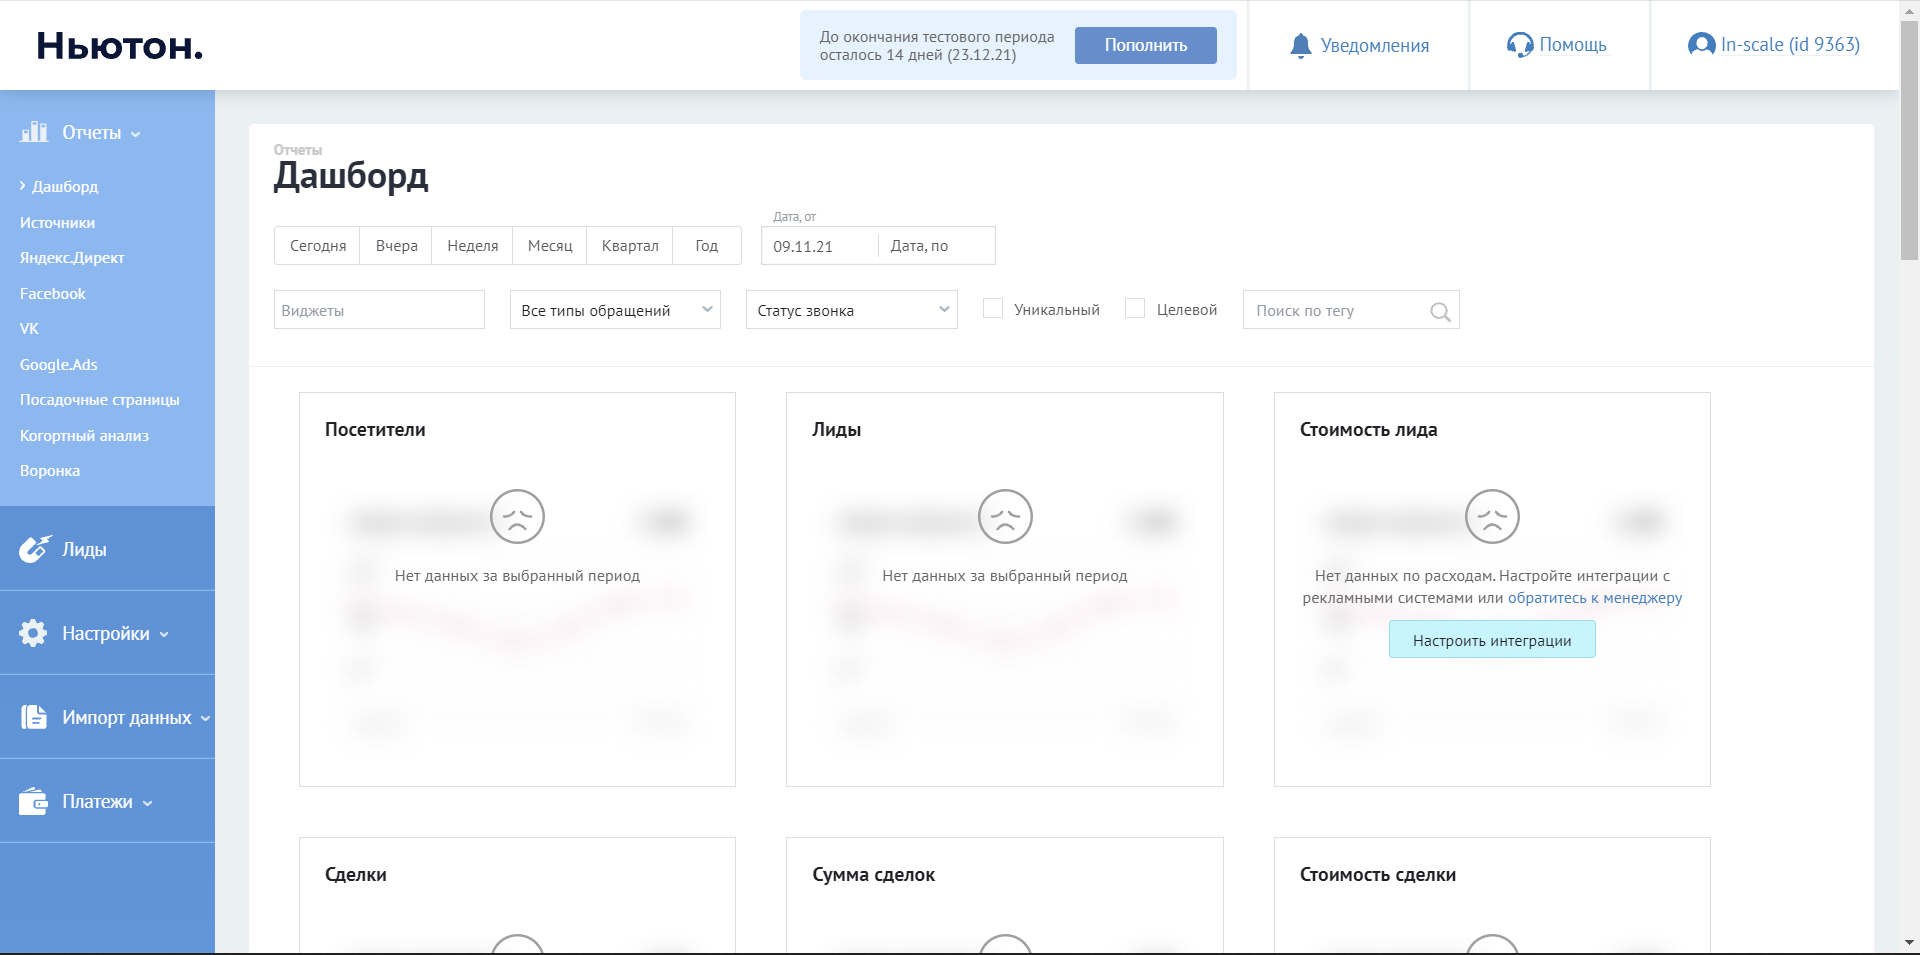Click the Дата, от field showing 09.11.21
Image resolution: width=1920 pixels, height=955 pixels.
pos(819,246)
